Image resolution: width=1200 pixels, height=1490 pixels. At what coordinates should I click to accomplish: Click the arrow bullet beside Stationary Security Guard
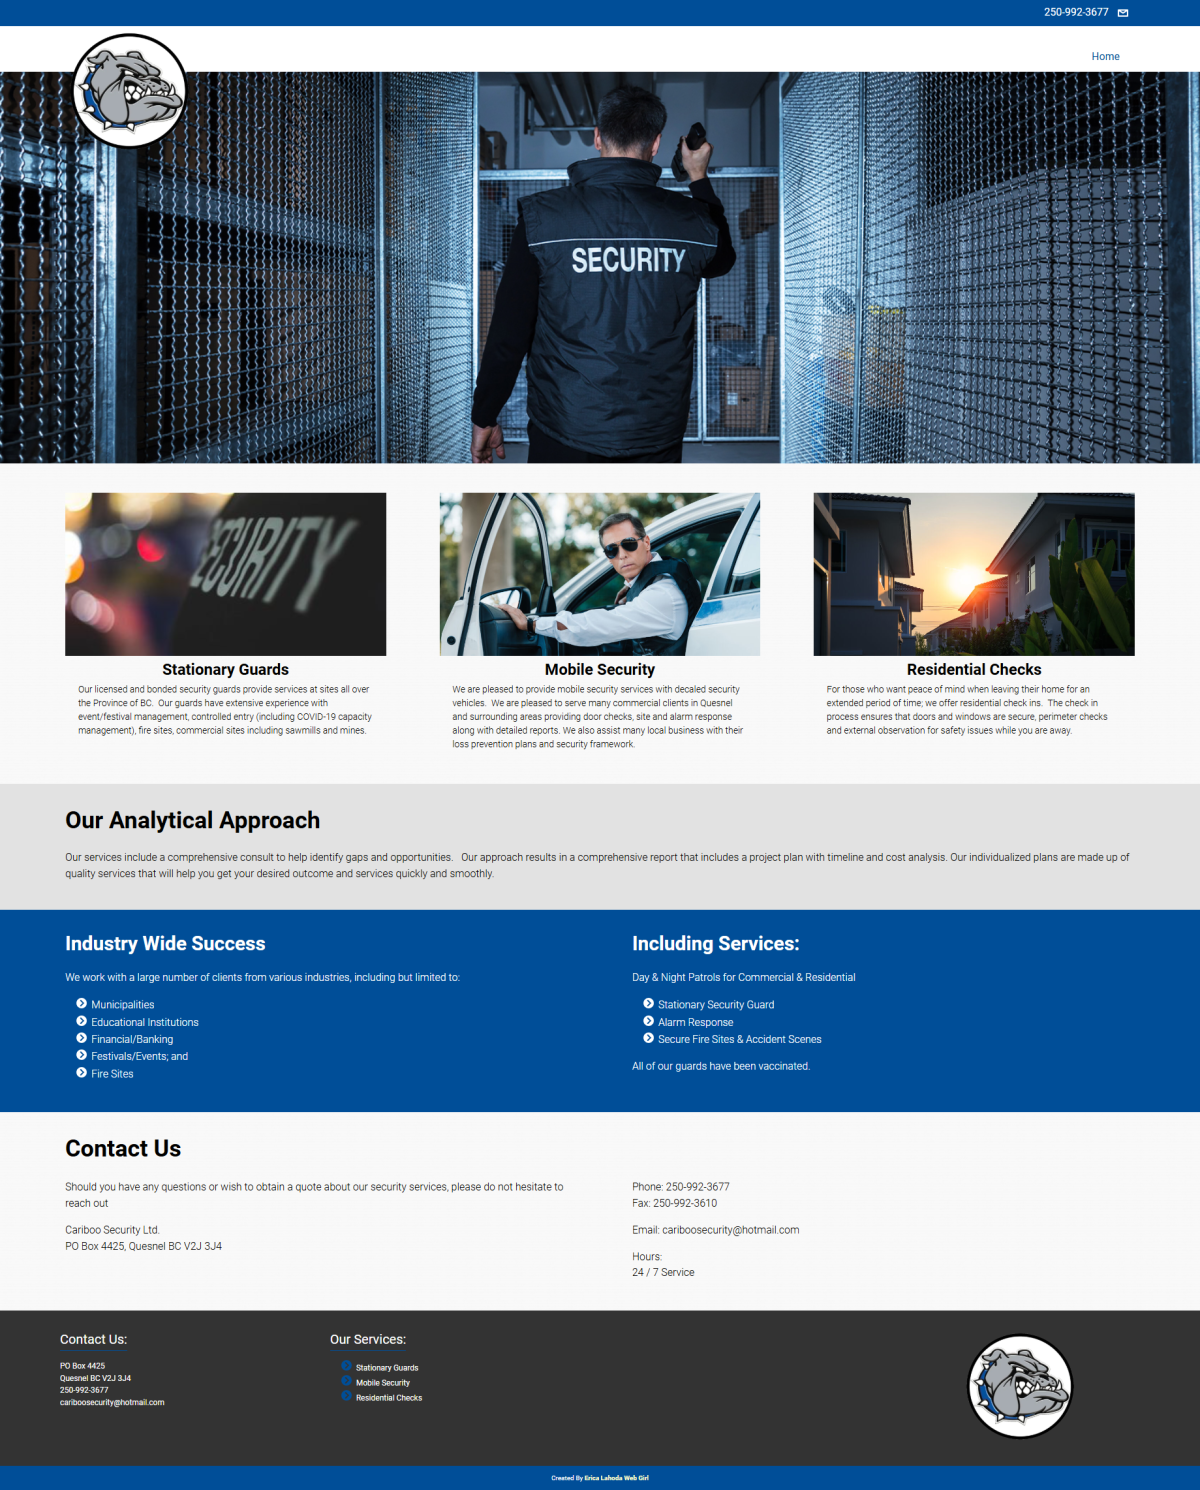(x=648, y=1004)
